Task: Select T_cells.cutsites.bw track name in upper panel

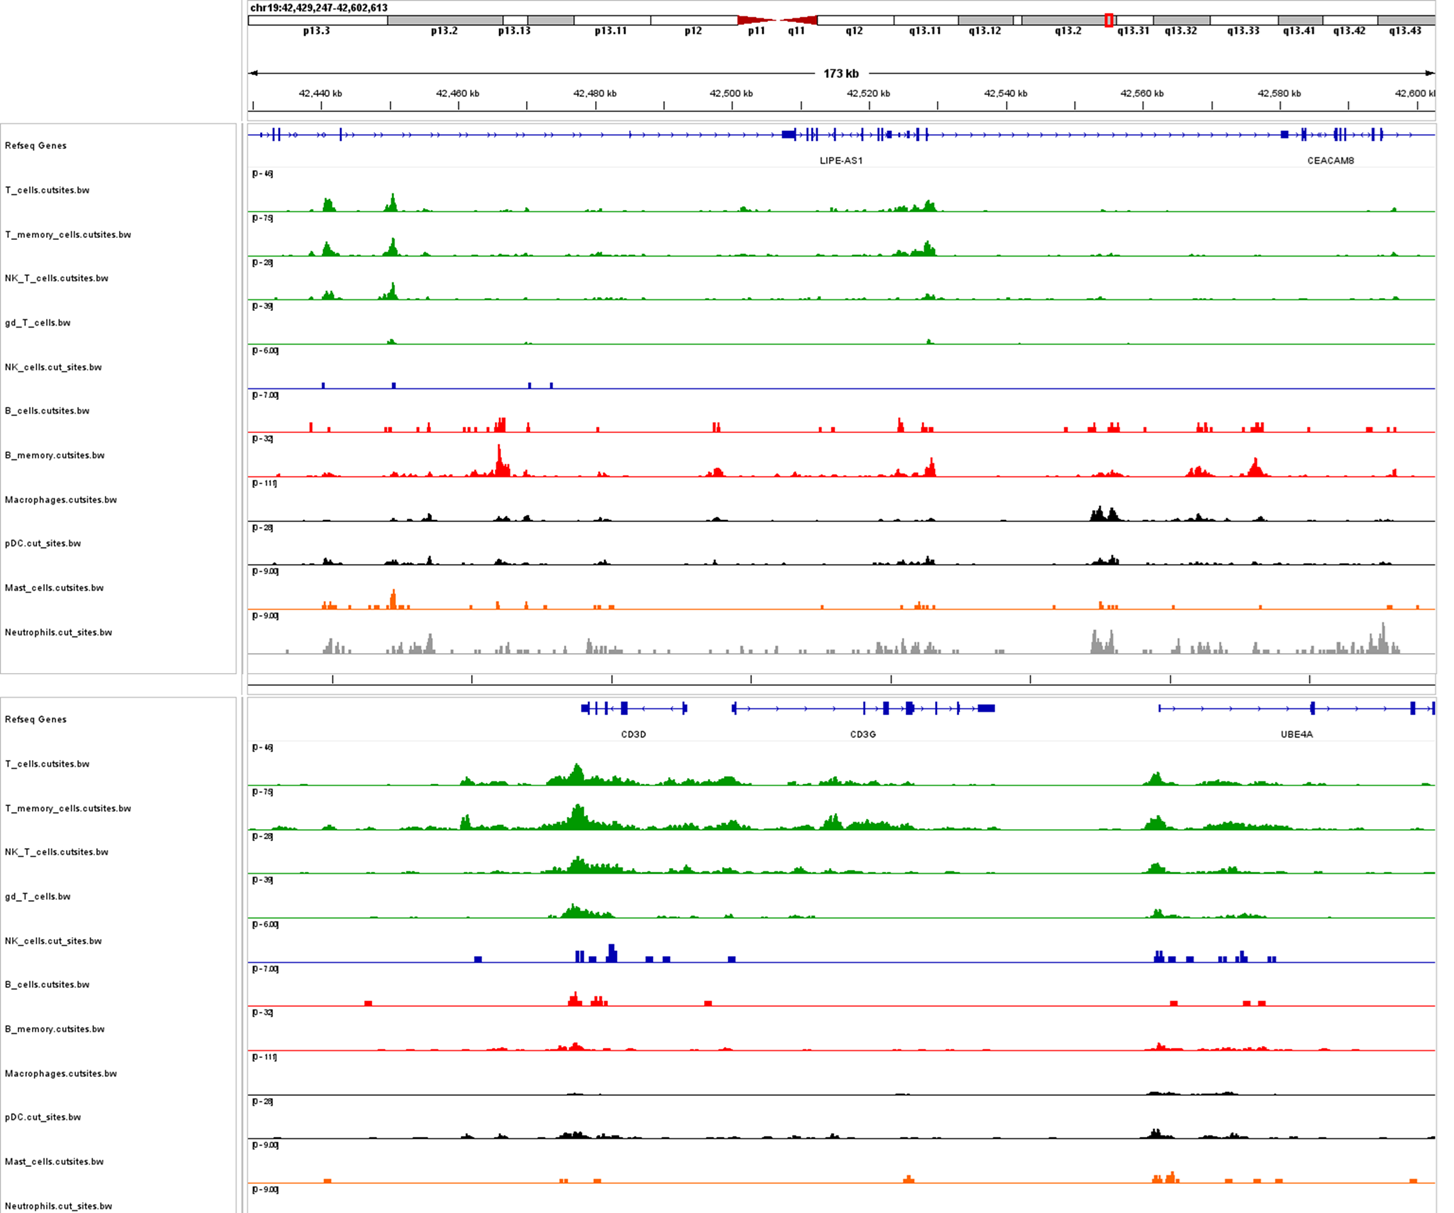Action: click(47, 190)
